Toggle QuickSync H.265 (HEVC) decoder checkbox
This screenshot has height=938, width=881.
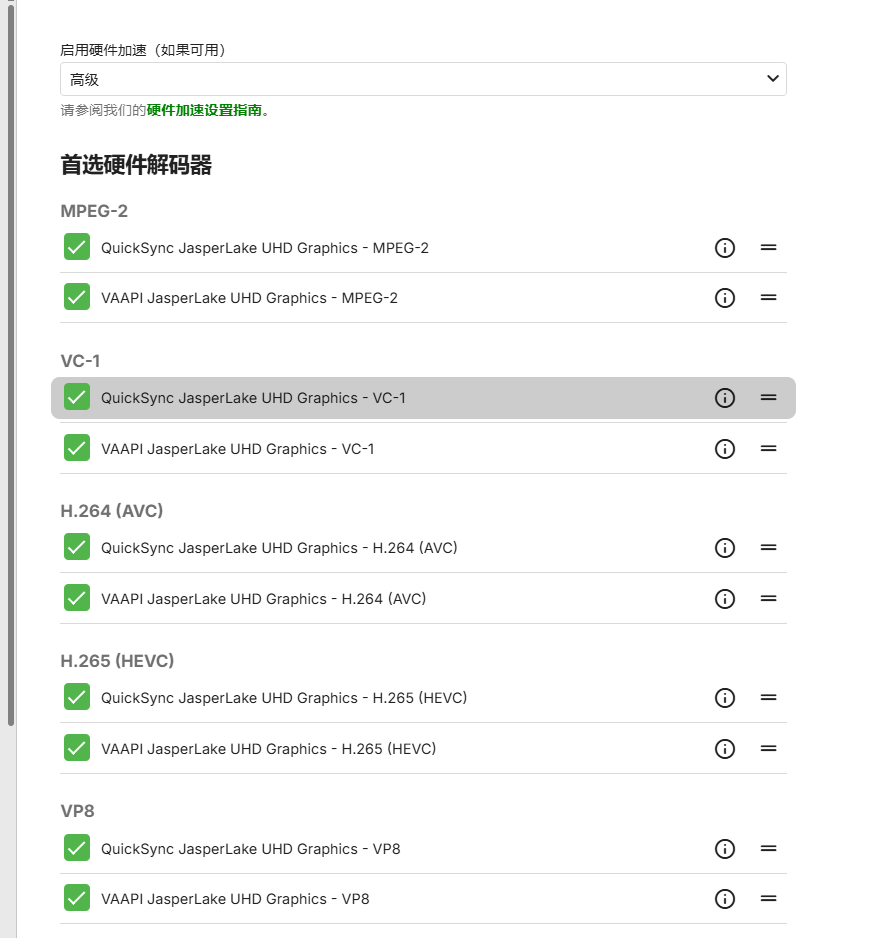pyautogui.click(x=77, y=697)
